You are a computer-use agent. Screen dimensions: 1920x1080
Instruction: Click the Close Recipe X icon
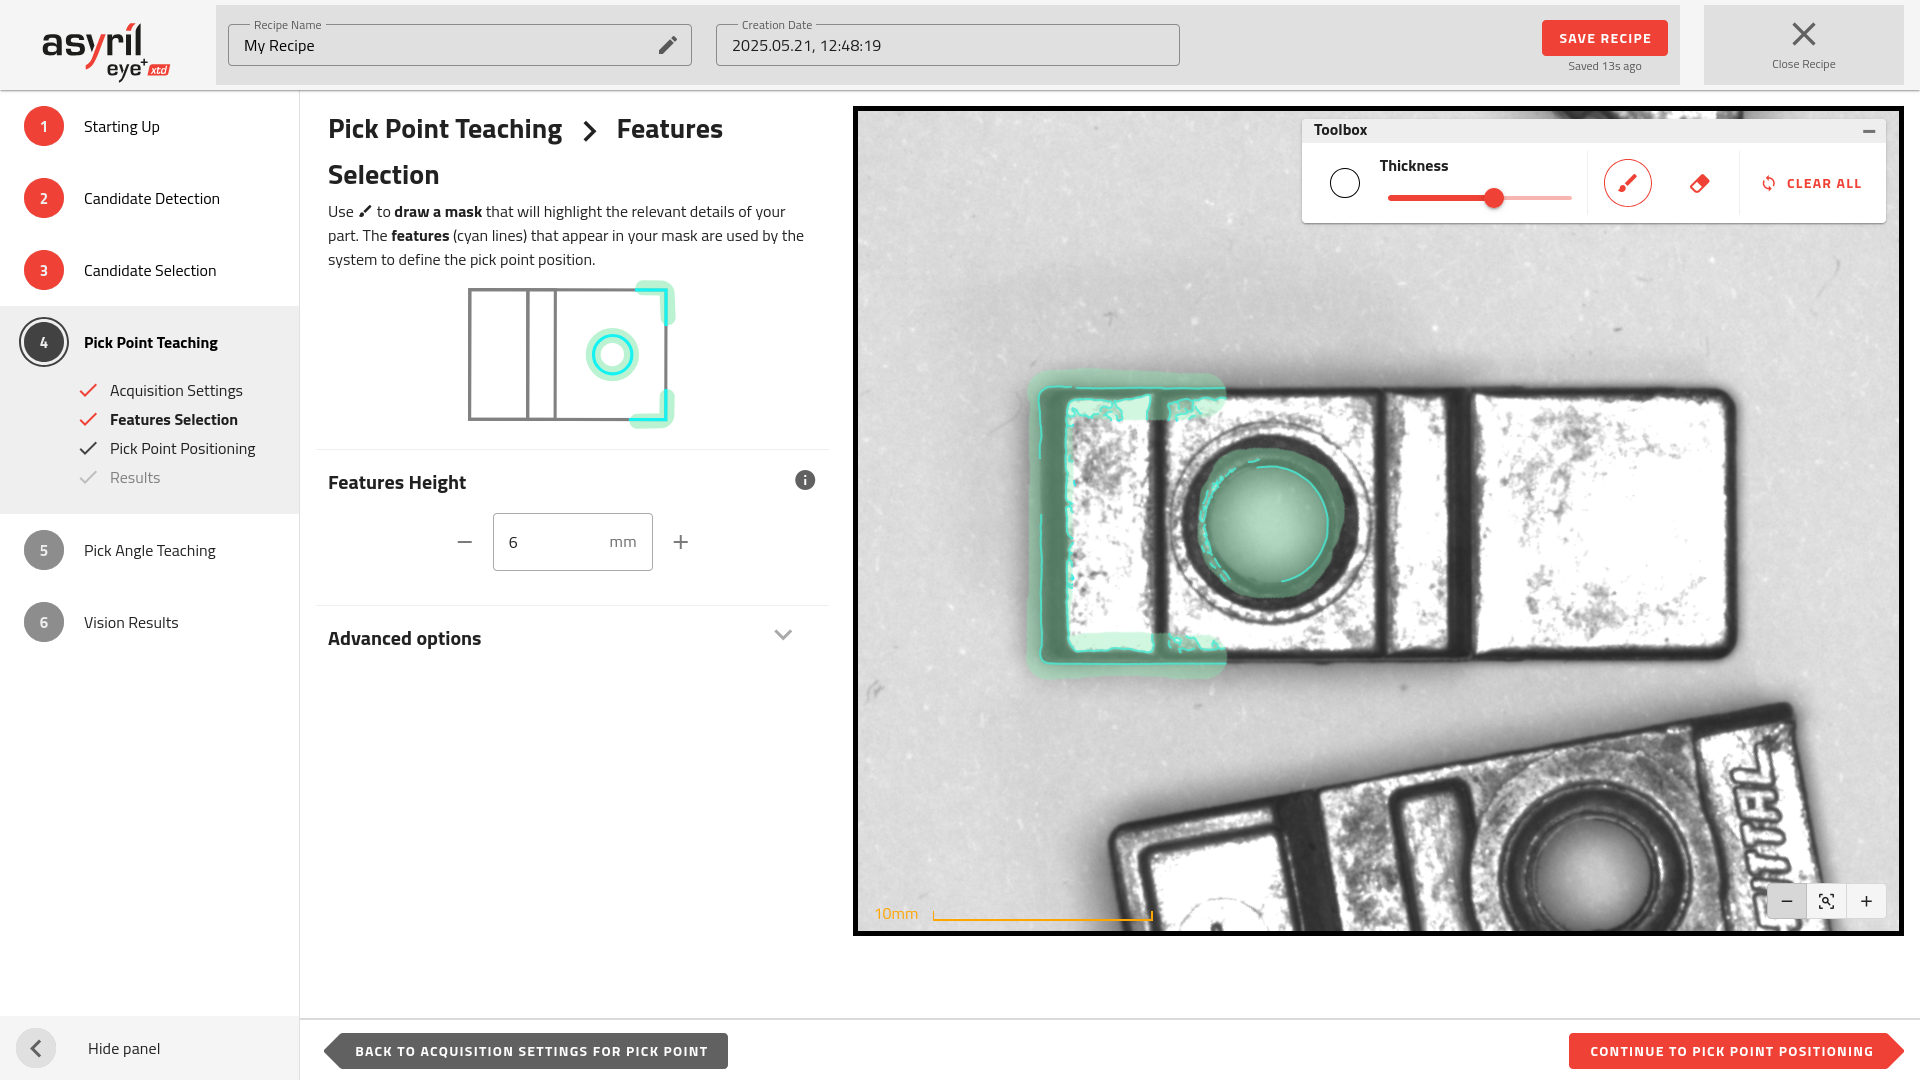(1804, 34)
